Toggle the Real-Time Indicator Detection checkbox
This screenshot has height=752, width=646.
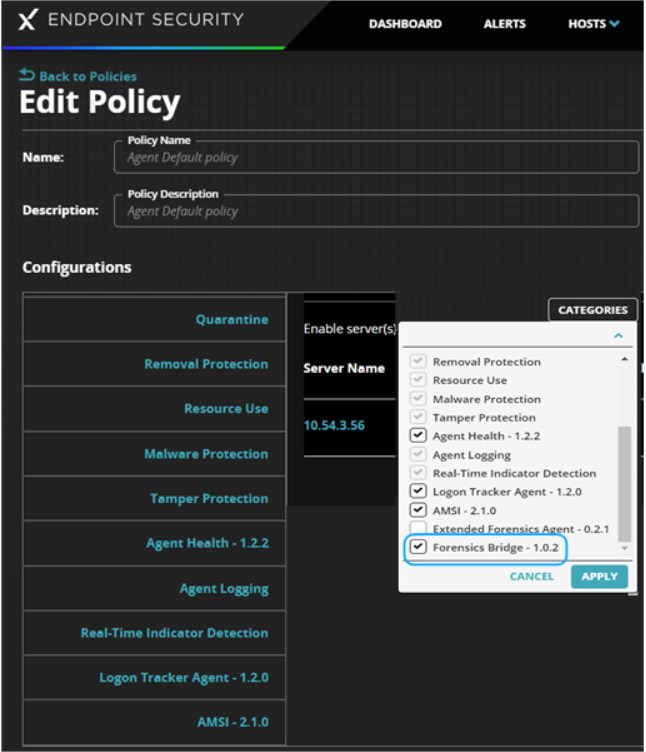(x=418, y=472)
